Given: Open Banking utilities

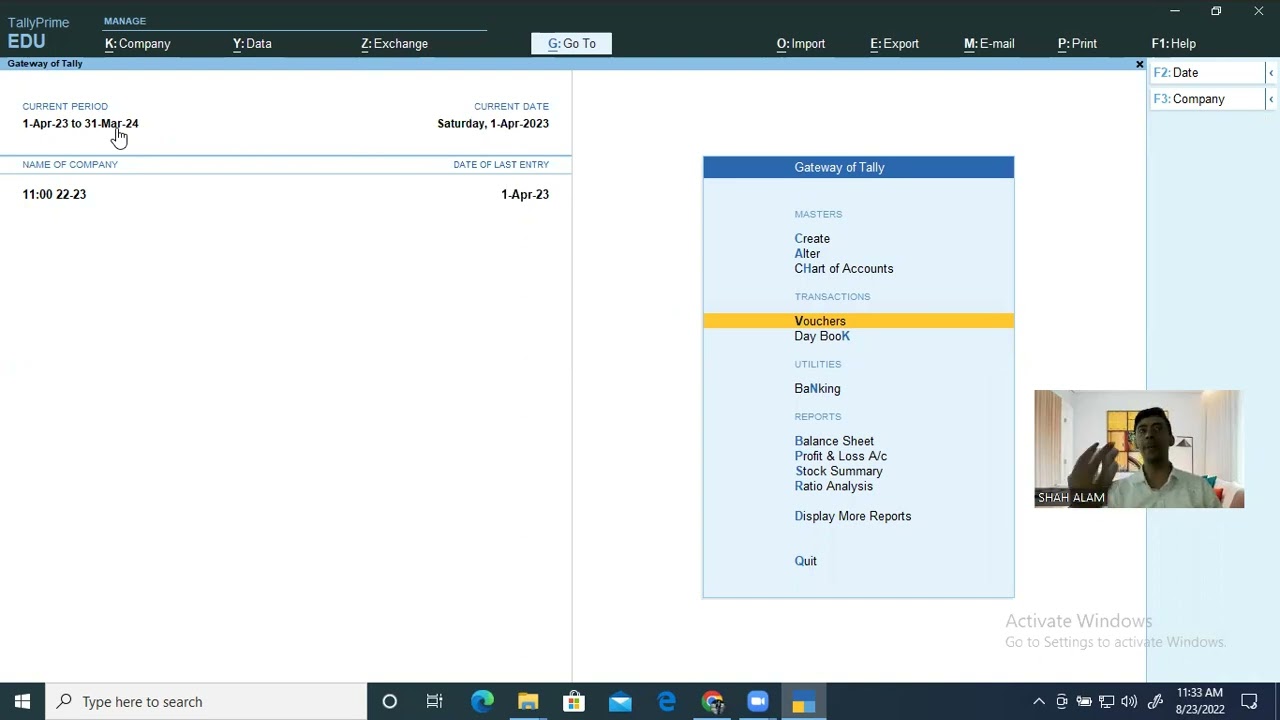Looking at the screenshot, I should tap(817, 389).
